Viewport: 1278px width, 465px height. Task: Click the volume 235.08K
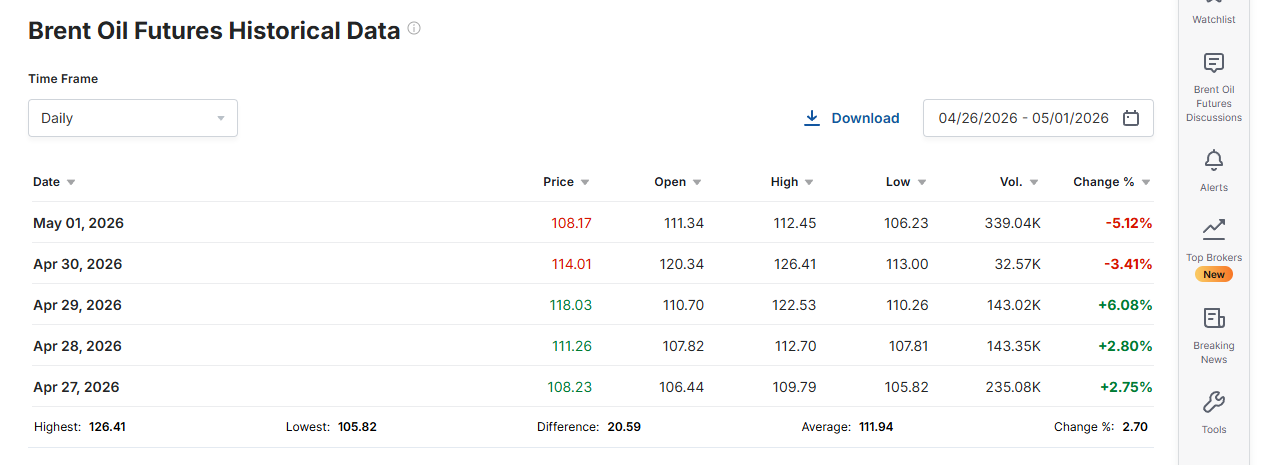click(x=1012, y=387)
